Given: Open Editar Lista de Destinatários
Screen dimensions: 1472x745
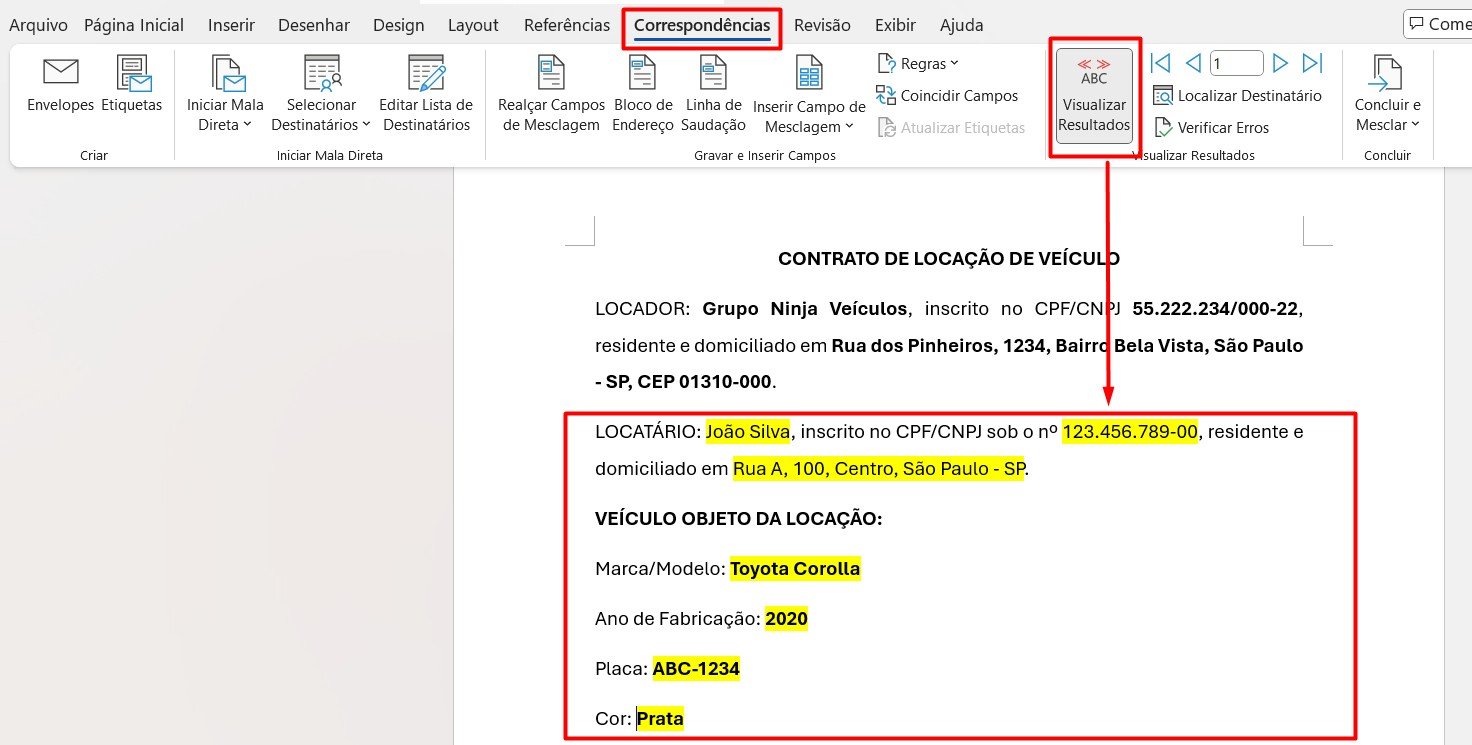Looking at the screenshot, I should pos(426,95).
